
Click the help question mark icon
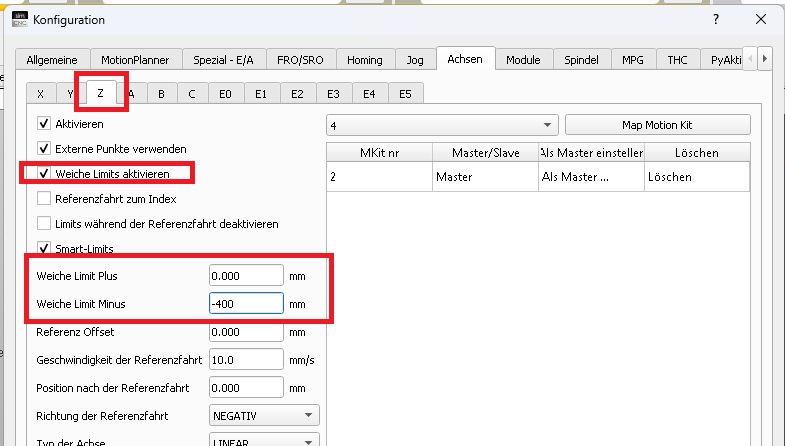tap(715, 19)
